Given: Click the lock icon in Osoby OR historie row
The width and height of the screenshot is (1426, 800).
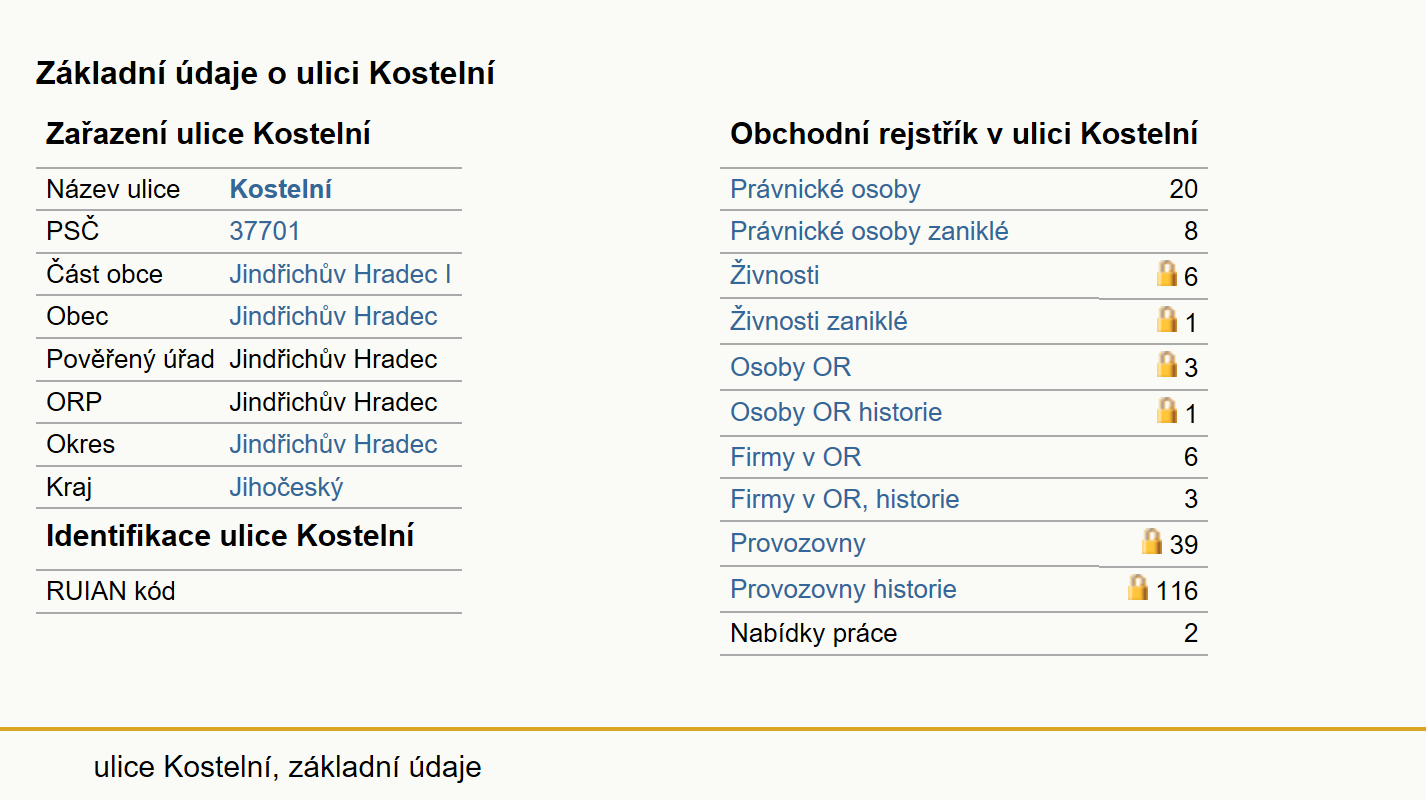Looking at the screenshot, I should [x=1166, y=410].
